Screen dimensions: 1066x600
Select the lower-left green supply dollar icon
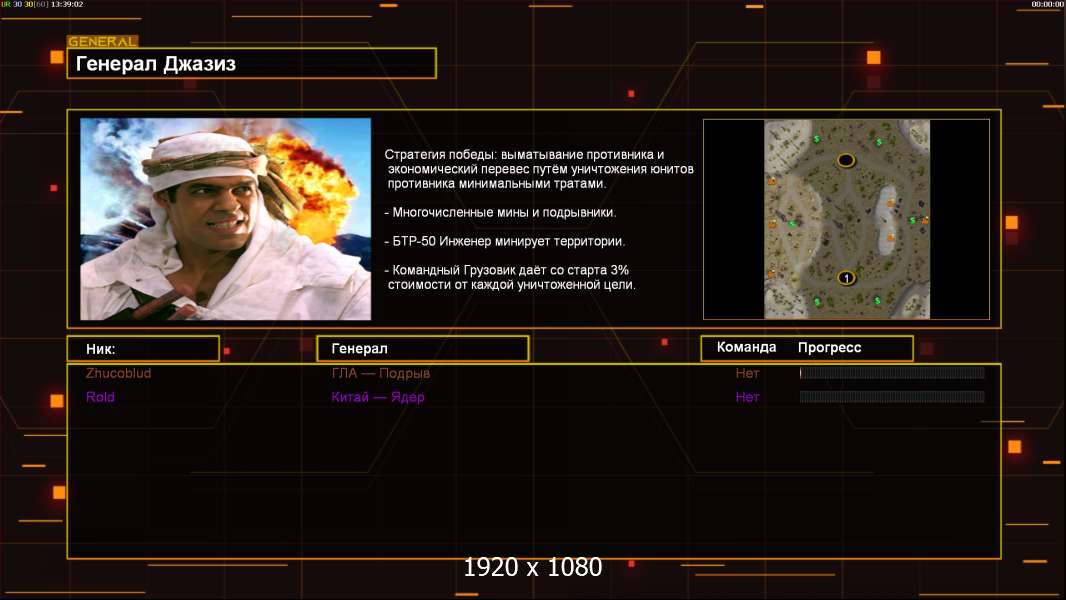pos(817,301)
